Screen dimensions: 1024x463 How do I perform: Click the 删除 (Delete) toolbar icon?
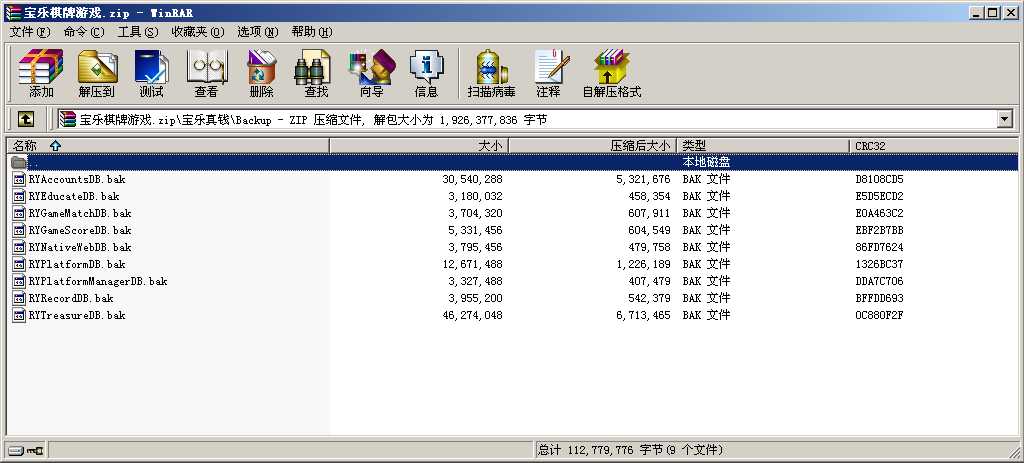261,66
